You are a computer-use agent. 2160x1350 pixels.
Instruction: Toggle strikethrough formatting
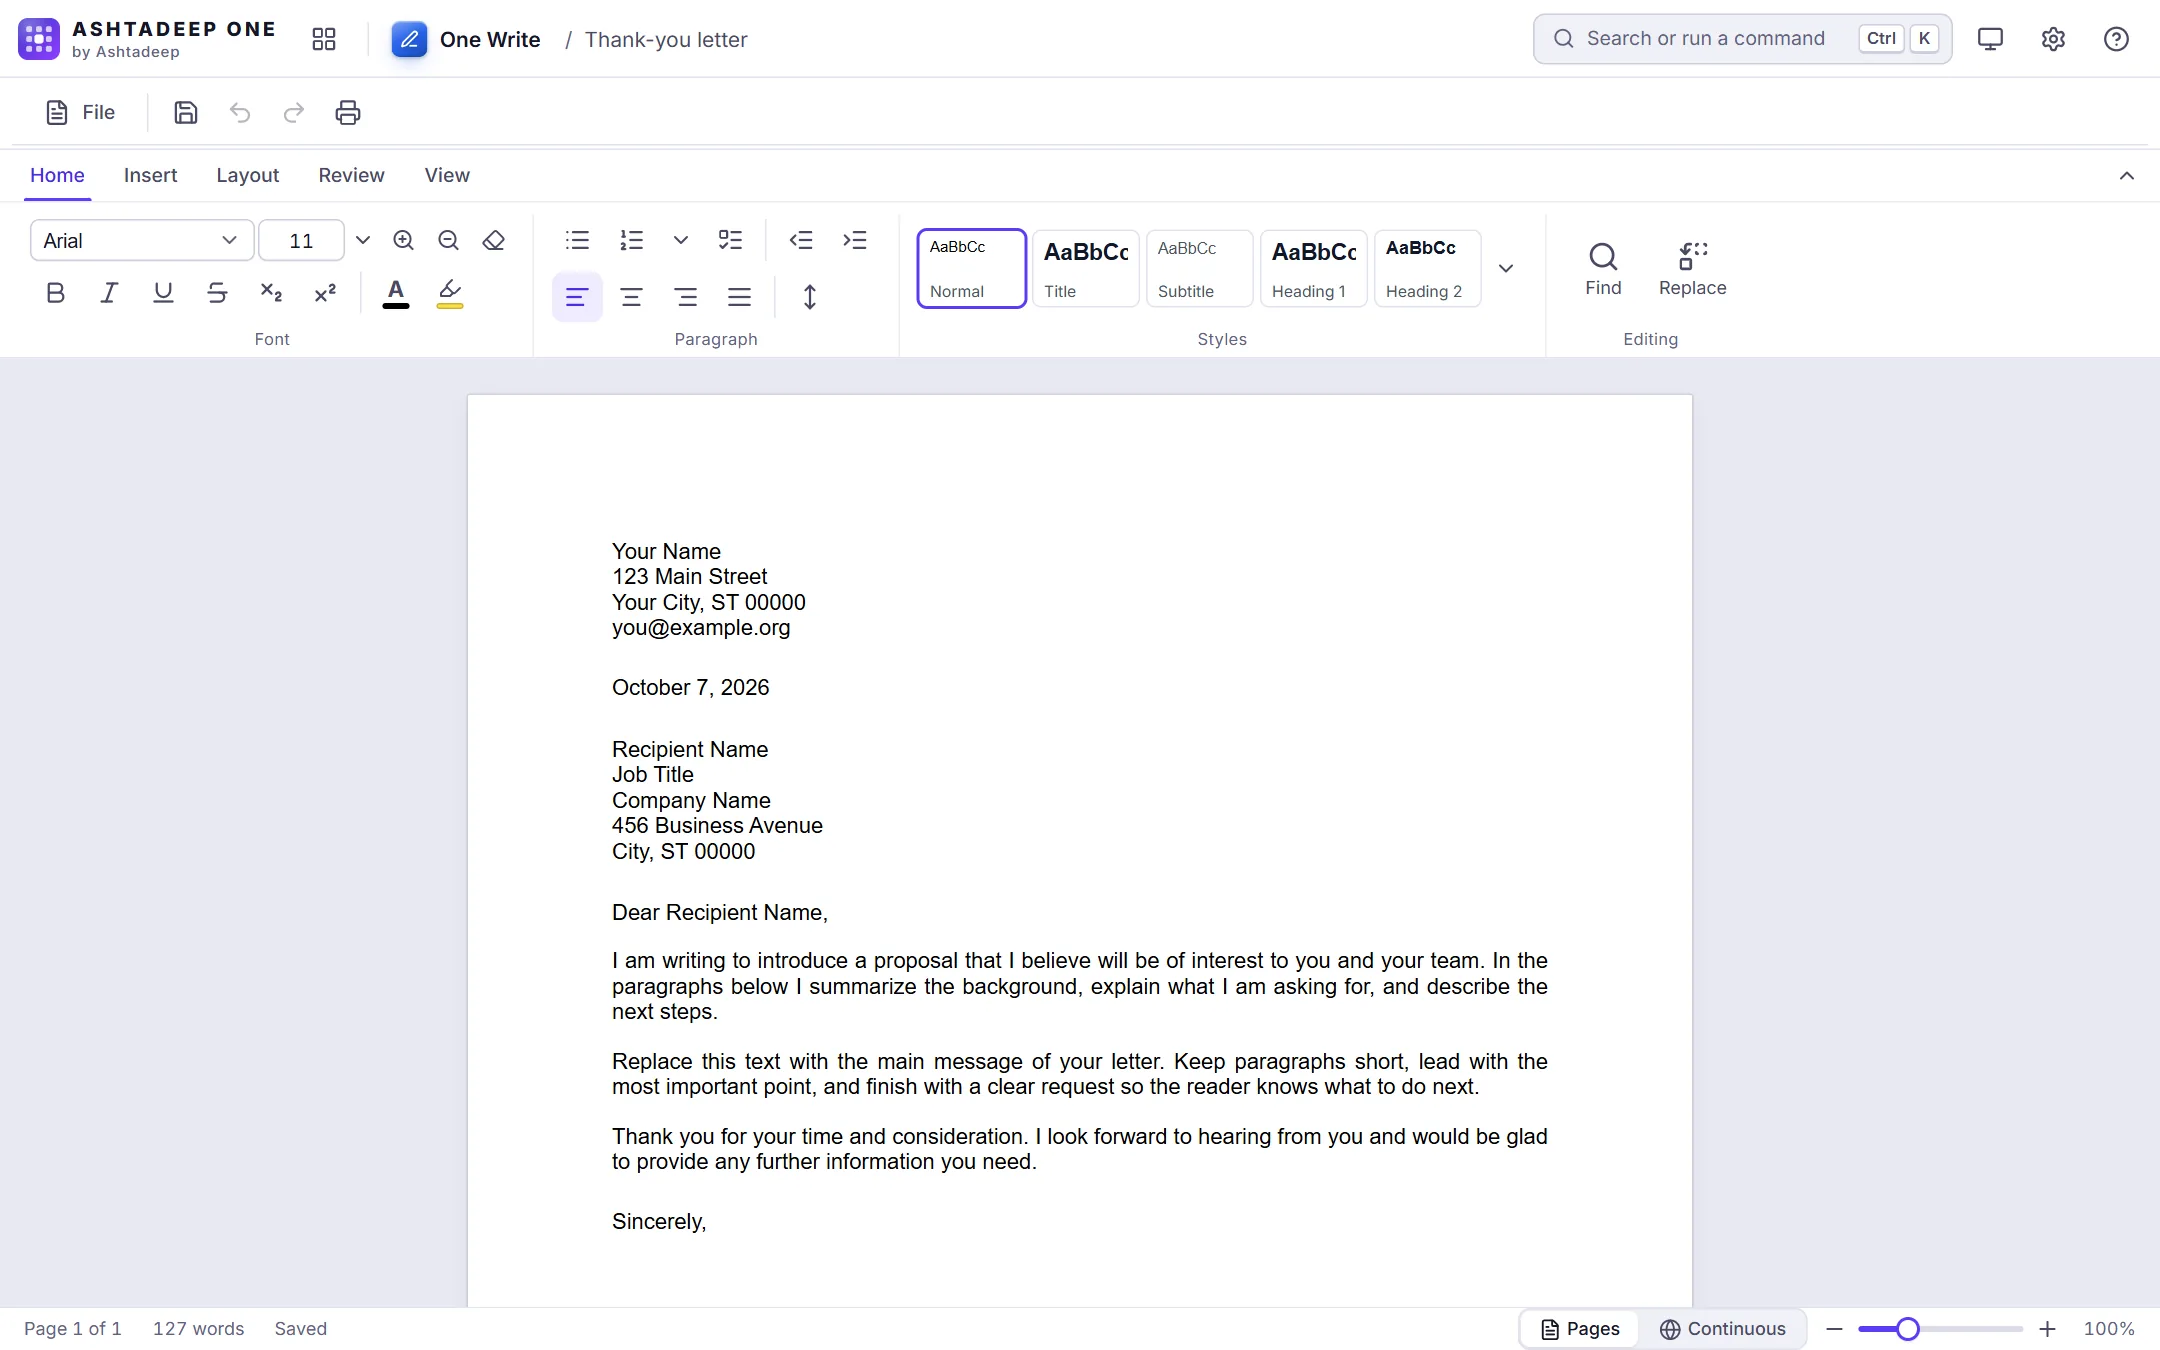217,293
